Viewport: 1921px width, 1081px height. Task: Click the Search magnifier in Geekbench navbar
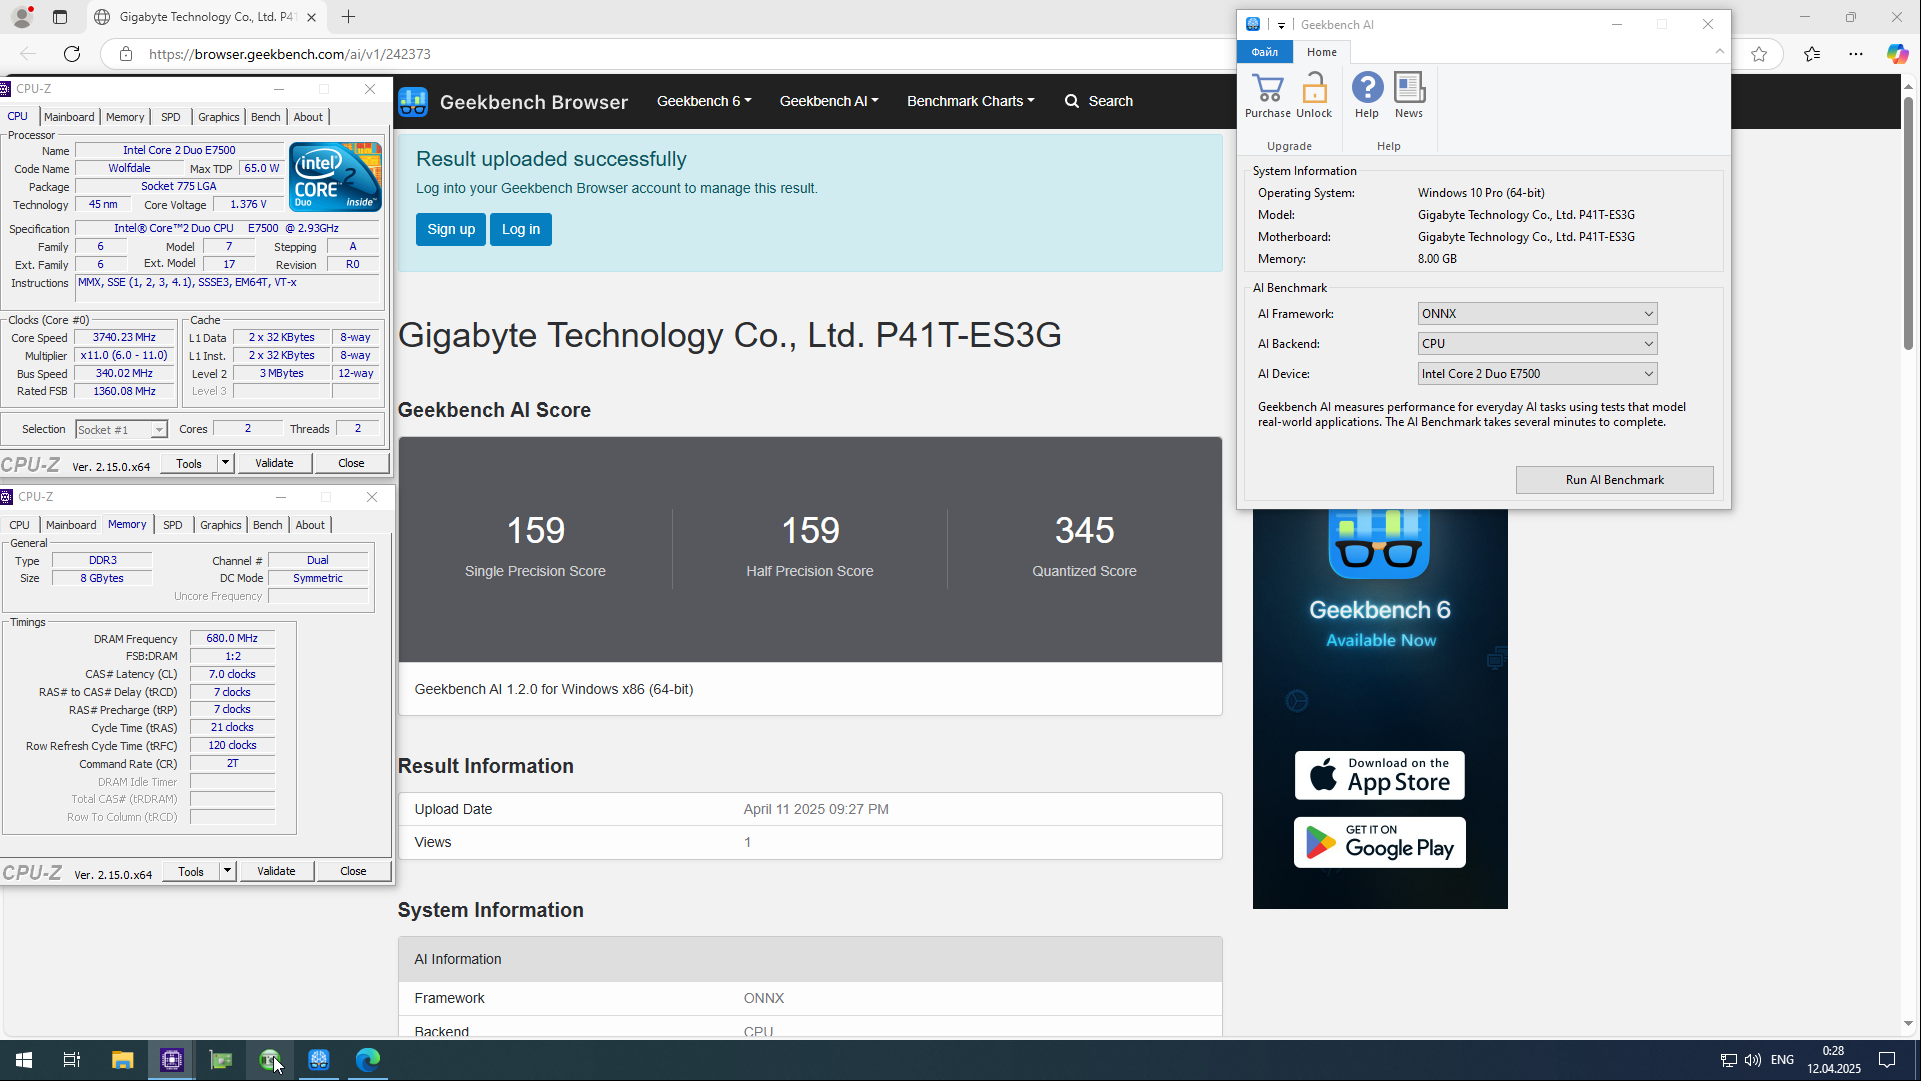tap(1072, 101)
